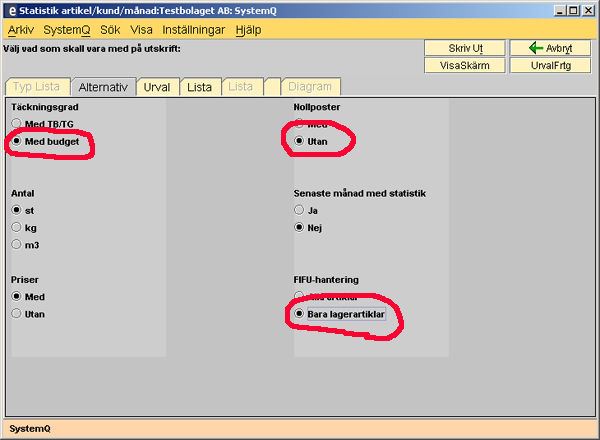This screenshot has width=600, height=440.
Task: Click the VisaSkärm button
Action: (465, 65)
